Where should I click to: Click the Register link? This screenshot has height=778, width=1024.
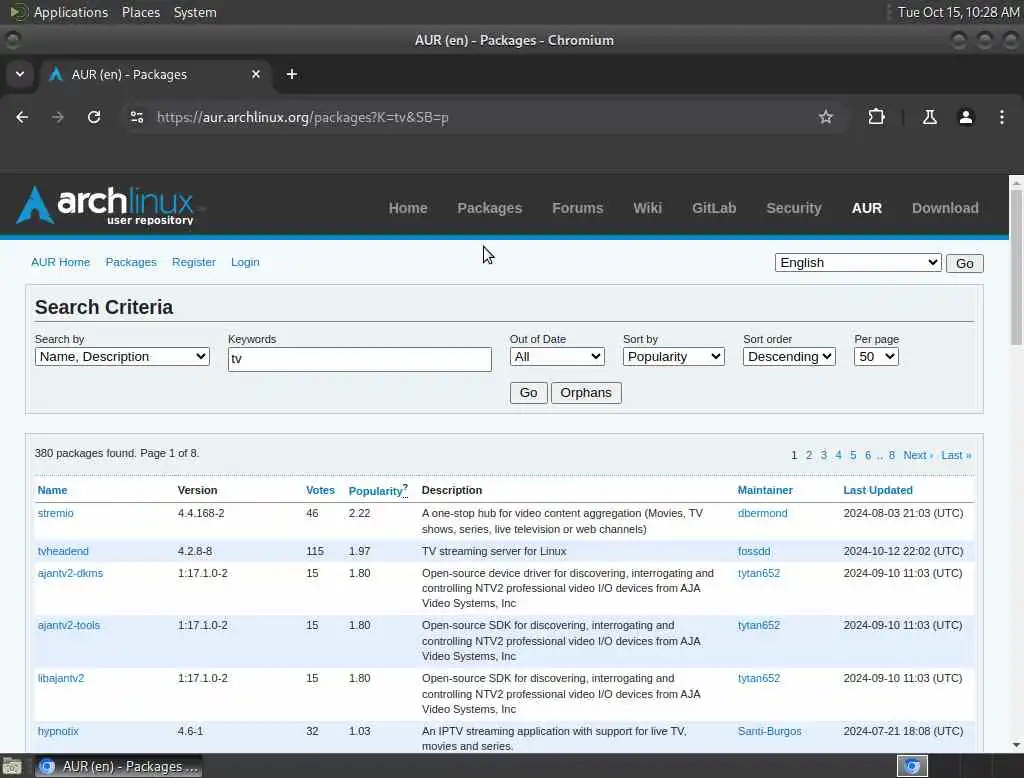click(194, 262)
